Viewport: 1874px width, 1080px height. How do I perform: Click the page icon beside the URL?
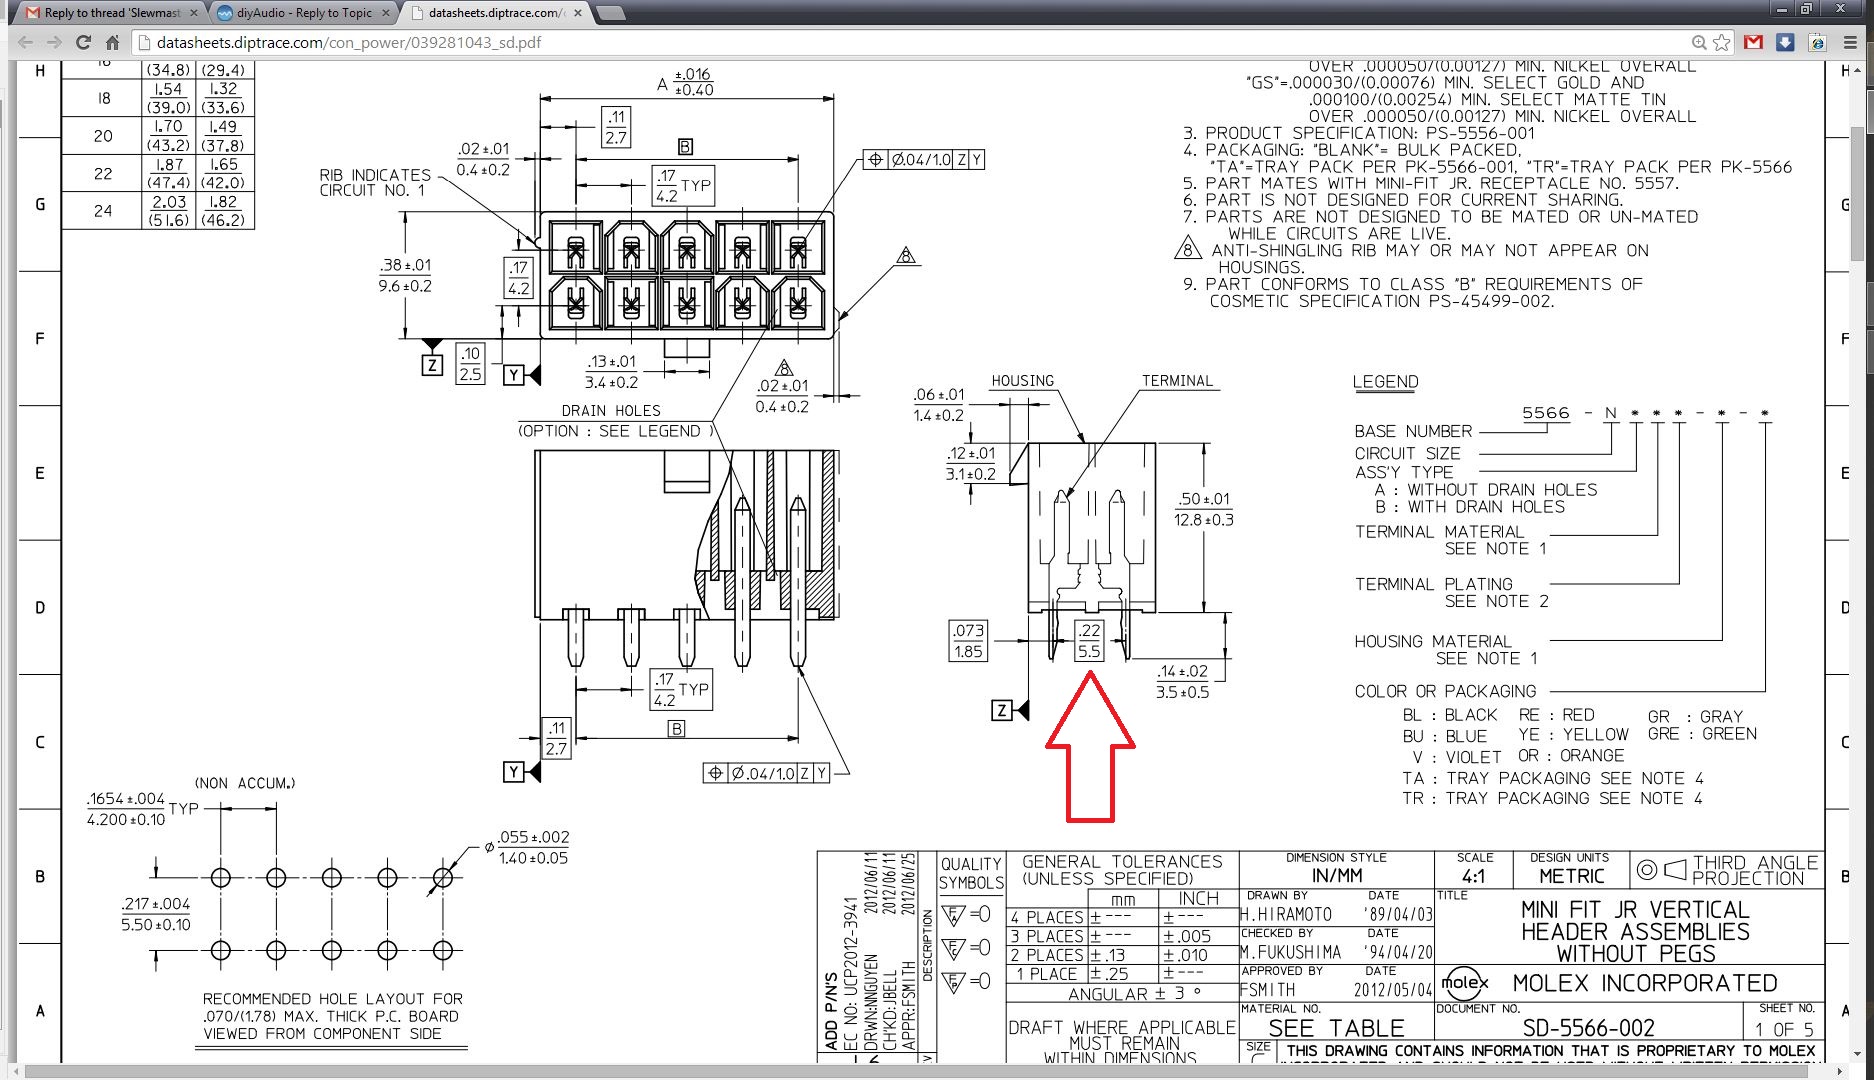tap(143, 42)
